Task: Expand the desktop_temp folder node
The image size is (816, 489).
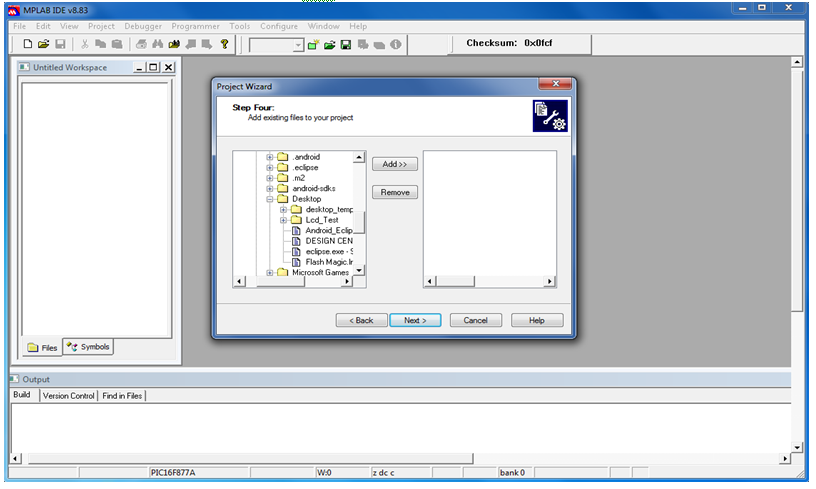Action: pos(283,210)
